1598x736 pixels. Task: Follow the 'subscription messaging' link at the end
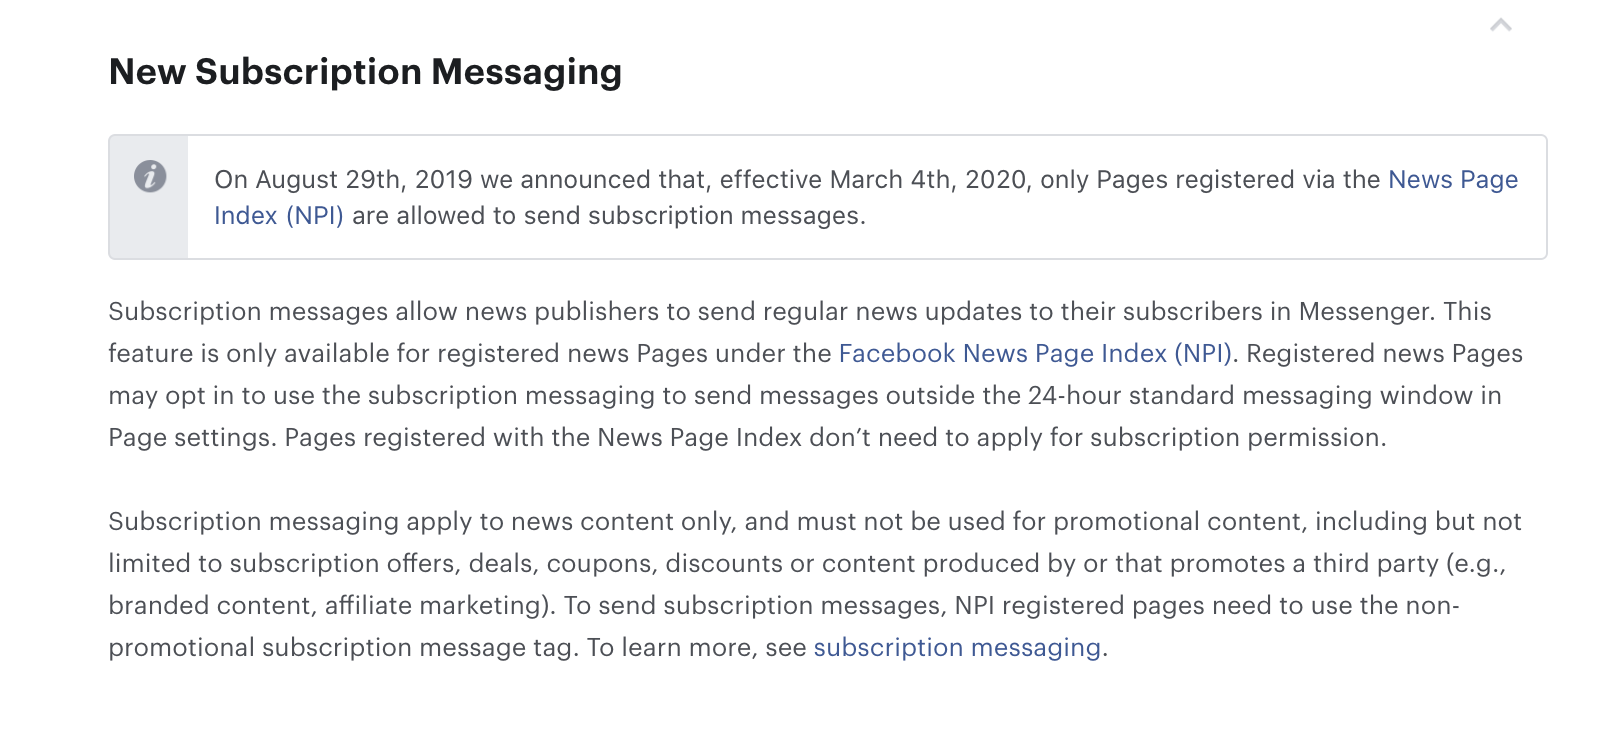[x=957, y=648]
